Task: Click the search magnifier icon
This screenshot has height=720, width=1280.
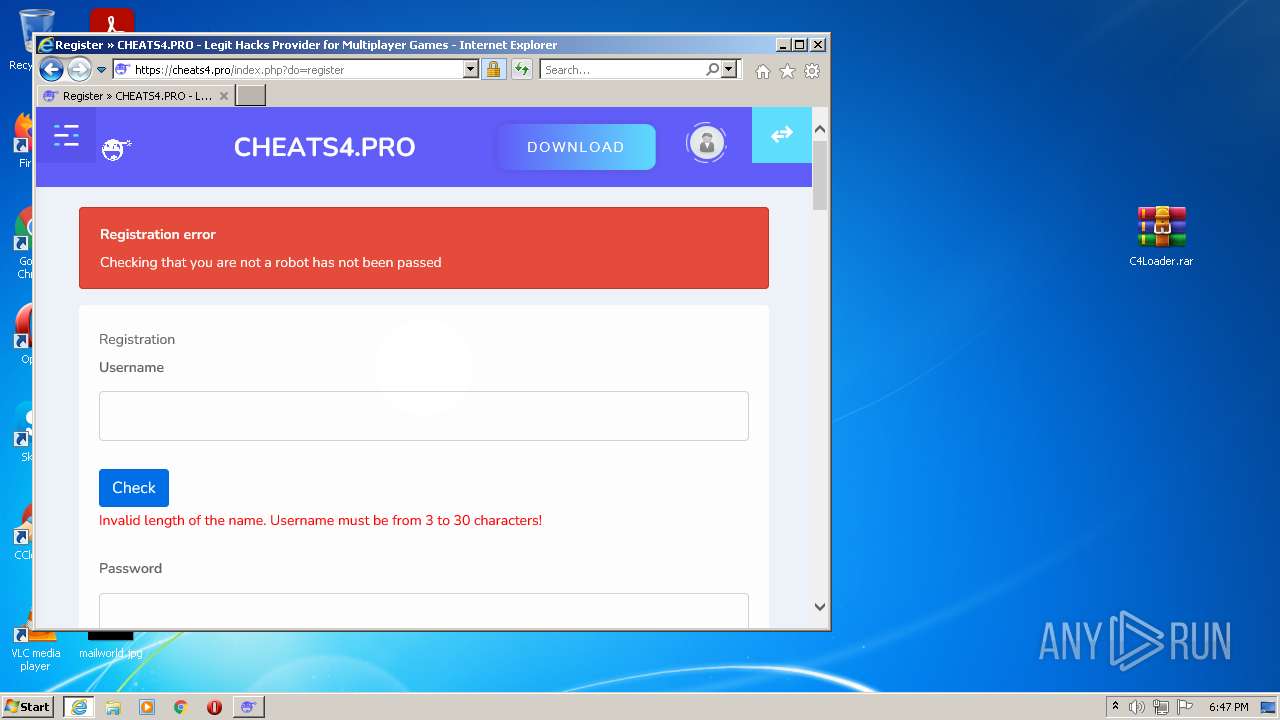Action: pyautogui.click(x=712, y=70)
